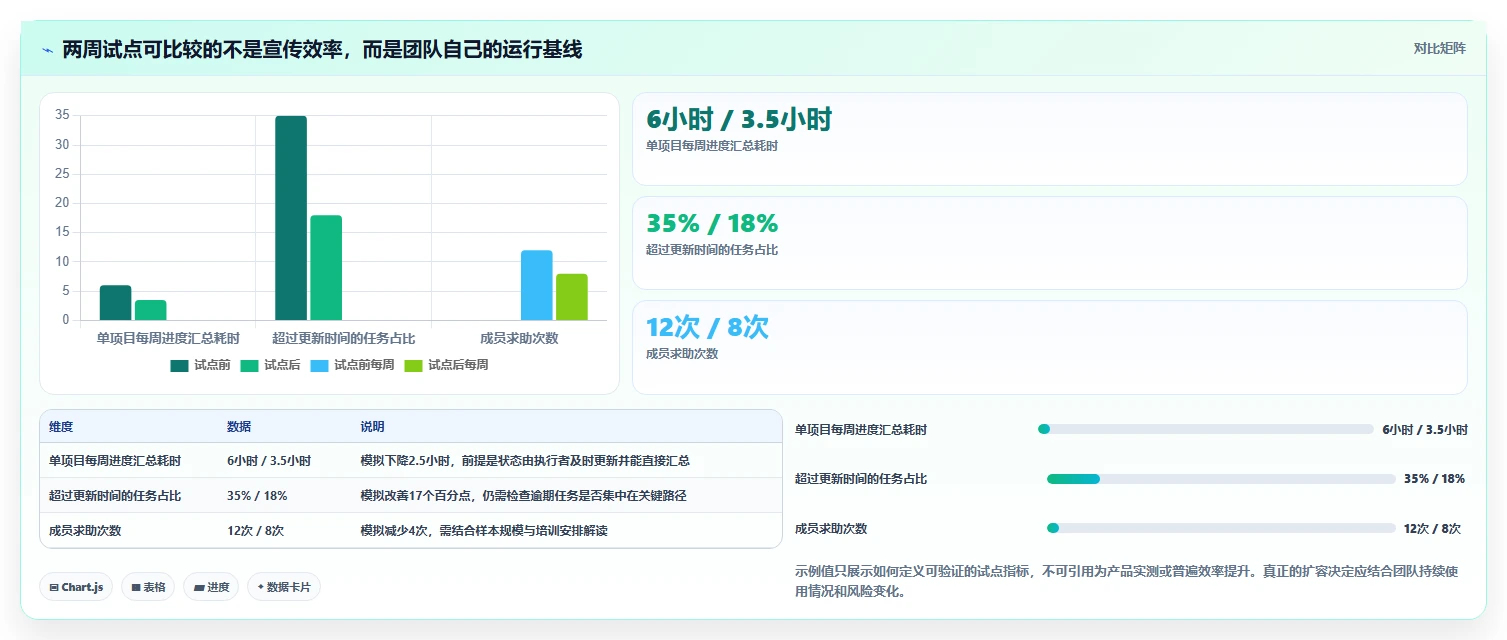Select table cell 超过更新时间的任务占比
The height and width of the screenshot is (640, 1507).
[115, 496]
